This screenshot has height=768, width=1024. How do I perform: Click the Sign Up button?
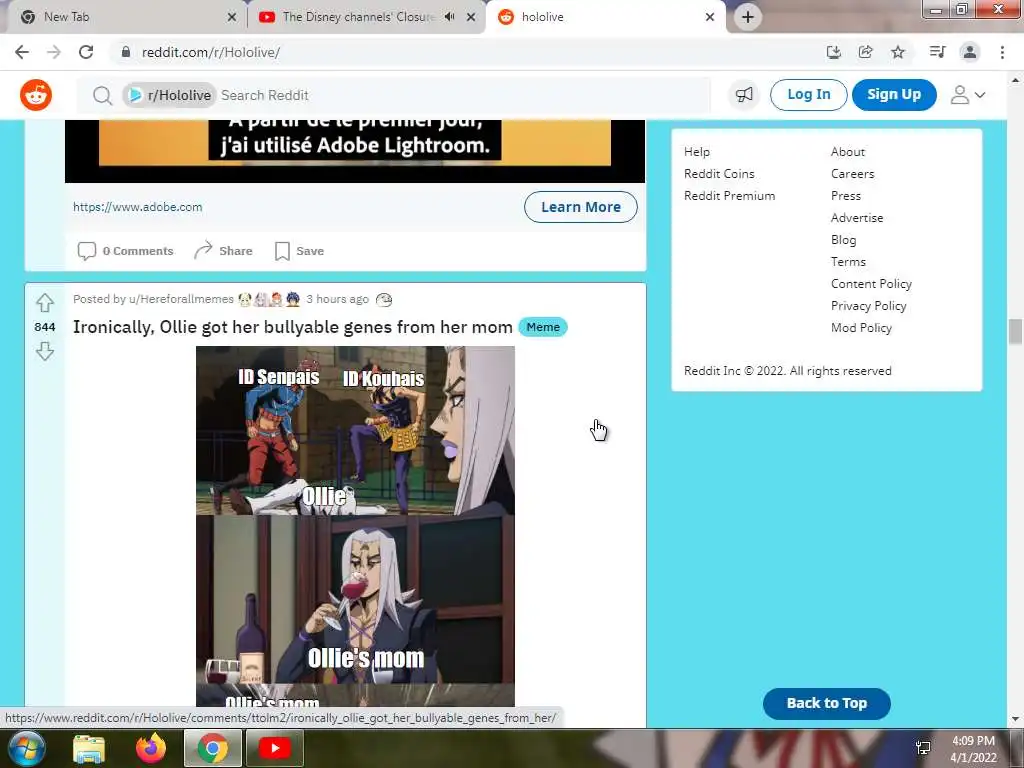(x=894, y=95)
